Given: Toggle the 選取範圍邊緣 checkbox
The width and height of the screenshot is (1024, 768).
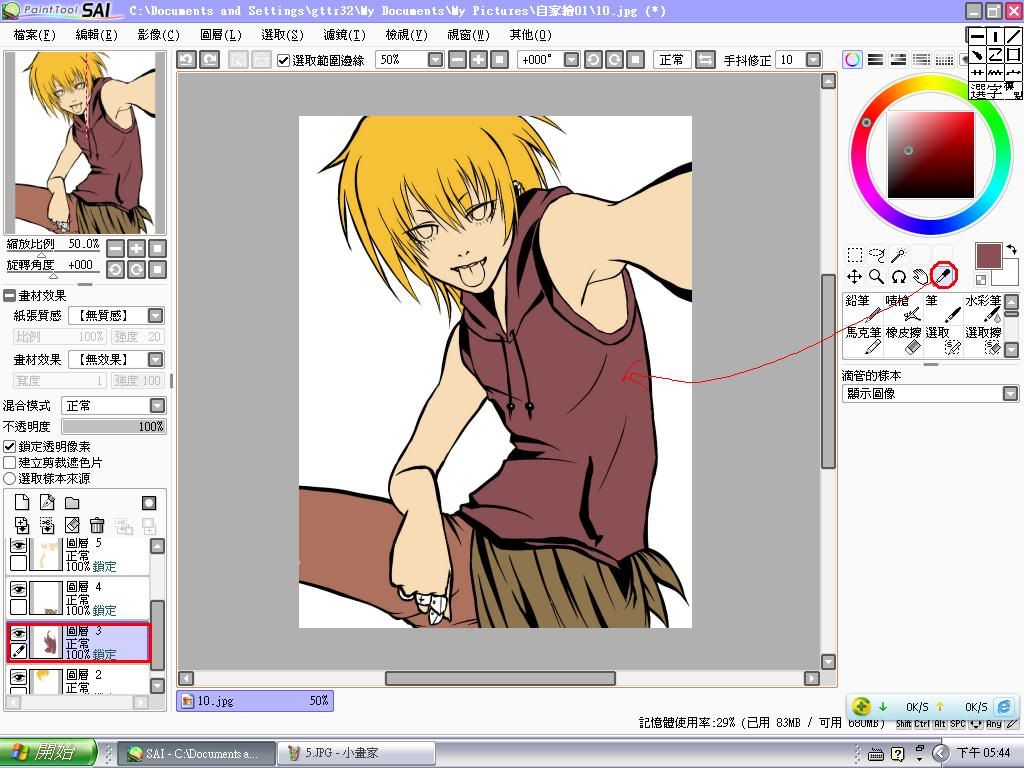Looking at the screenshot, I should coord(283,61).
